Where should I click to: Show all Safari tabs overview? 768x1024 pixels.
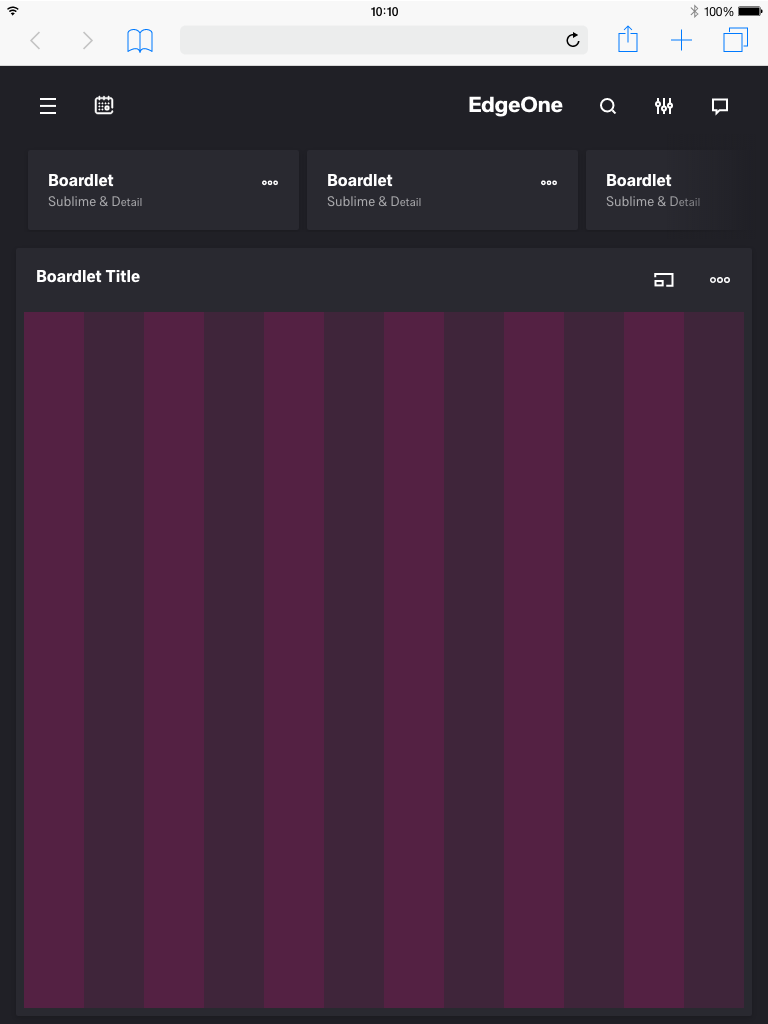pos(736,40)
